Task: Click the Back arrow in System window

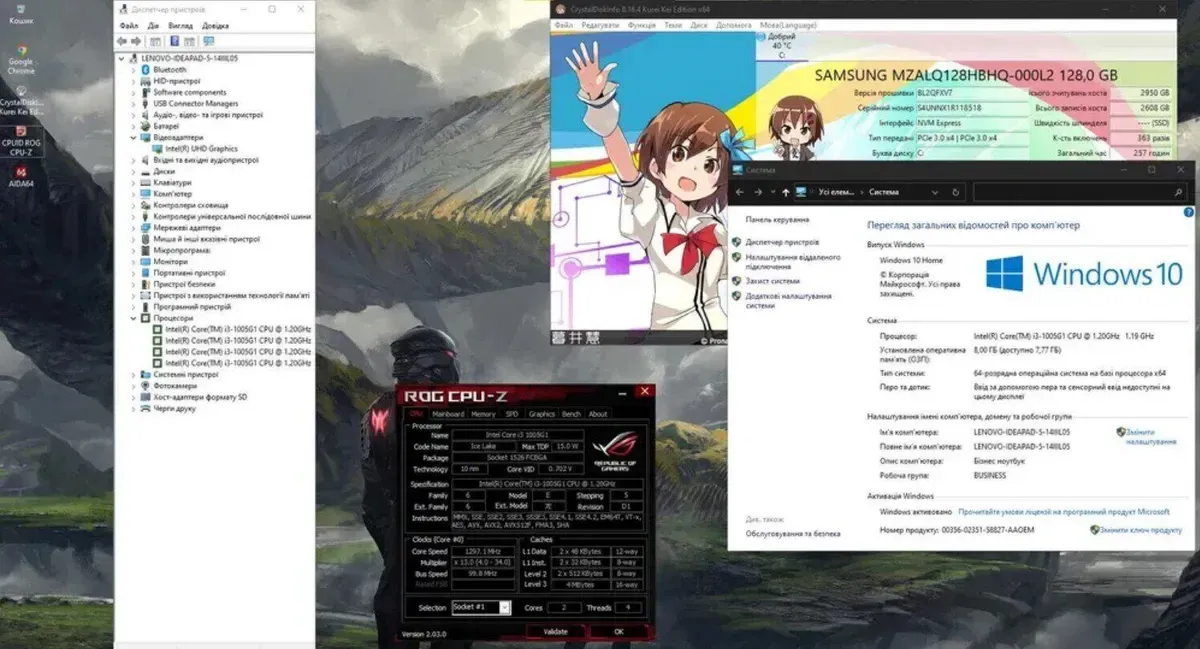Action: click(741, 192)
